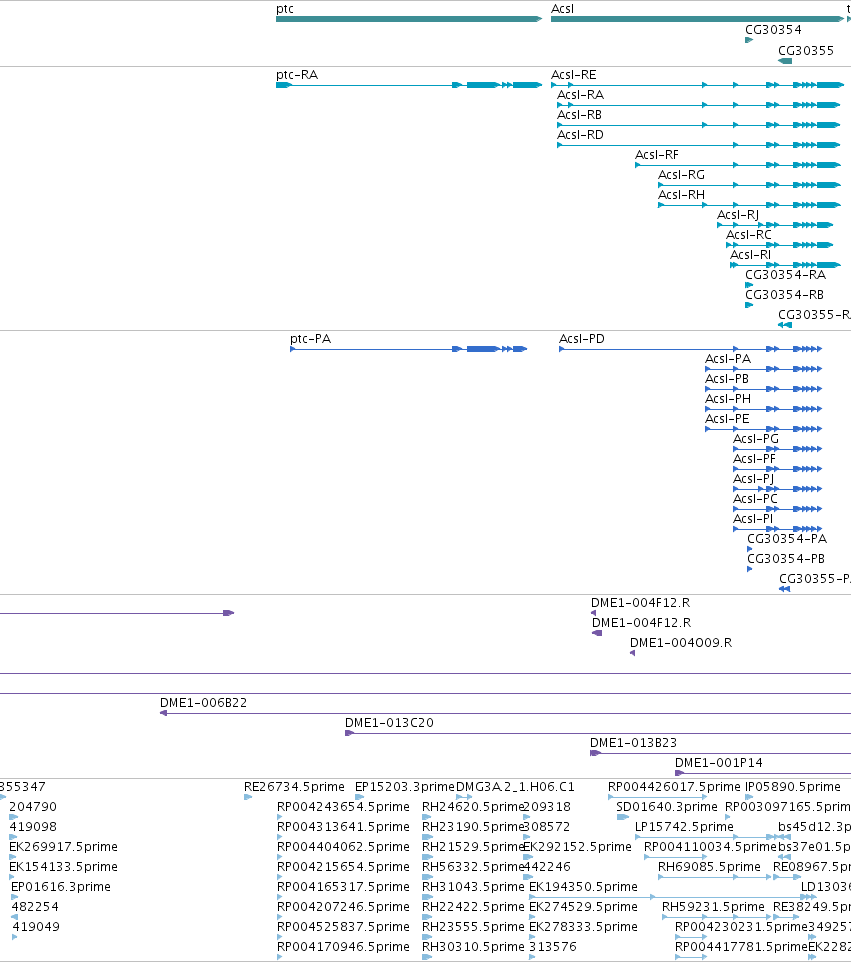Click the EK154133.5prime EST label
The image size is (851, 962).
[63, 866]
